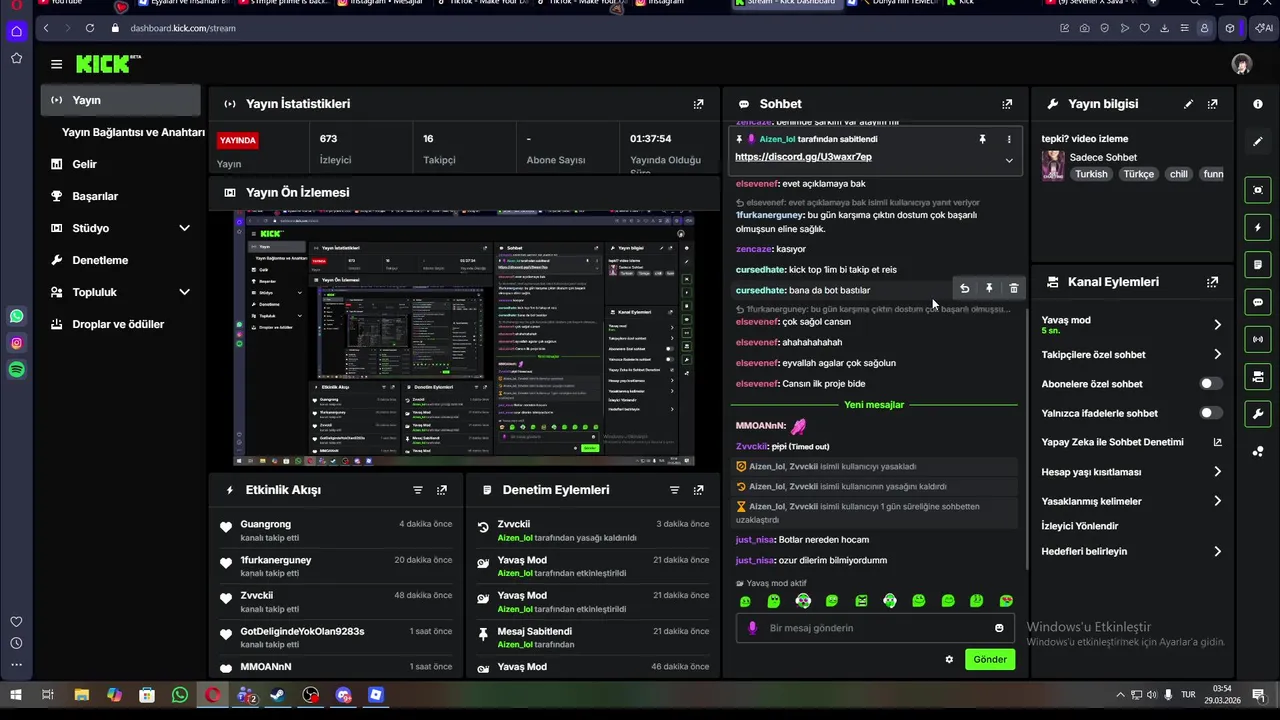Viewport: 1280px width, 720px height.
Task: Insert the heart-eyes emote at the row's end
Action: [1006, 601]
